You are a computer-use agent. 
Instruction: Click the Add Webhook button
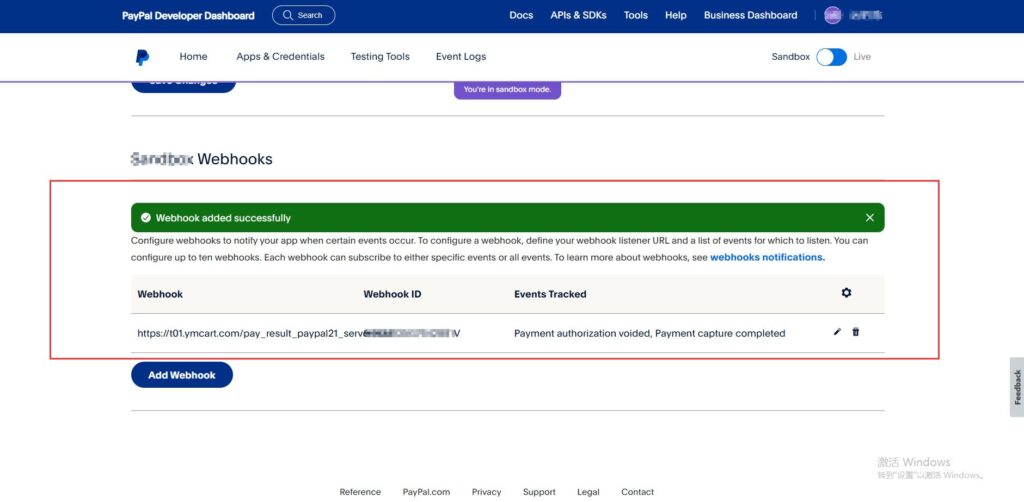click(x=182, y=375)
